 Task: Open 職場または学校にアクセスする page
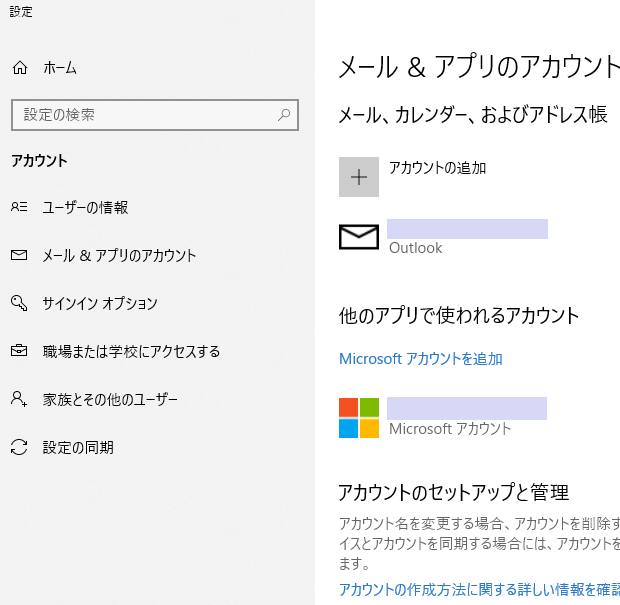131,351
